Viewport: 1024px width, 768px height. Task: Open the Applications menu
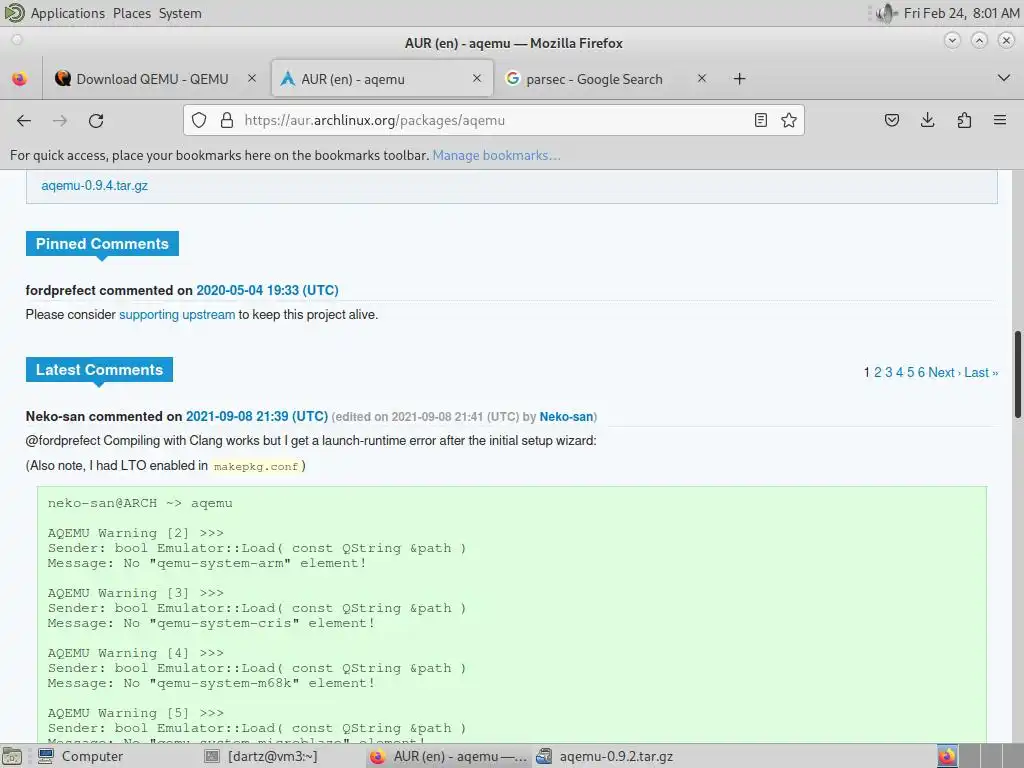click(67, 13)
